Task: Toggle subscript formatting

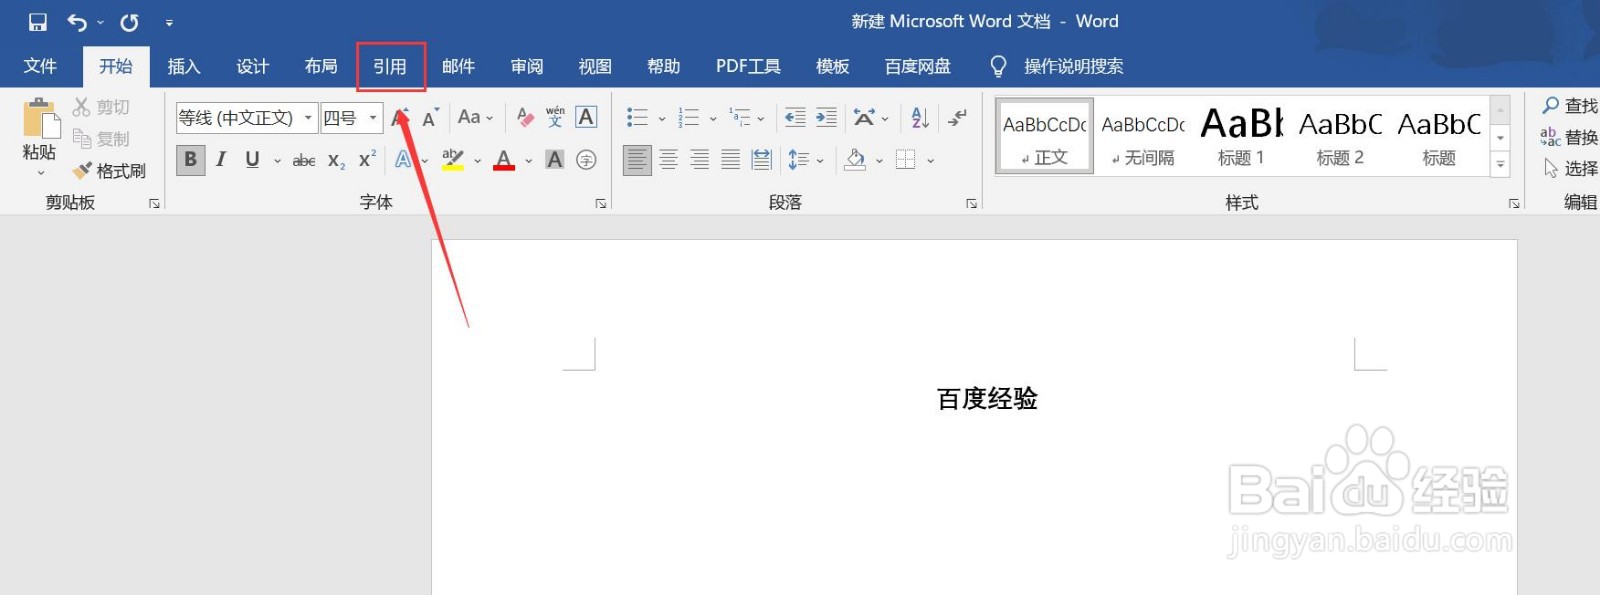Action: click(x=337, y=160)
